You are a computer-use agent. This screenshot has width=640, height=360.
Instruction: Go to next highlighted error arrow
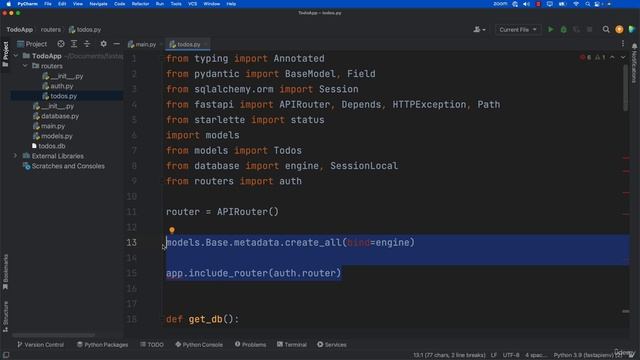click(x=623, y=58)
